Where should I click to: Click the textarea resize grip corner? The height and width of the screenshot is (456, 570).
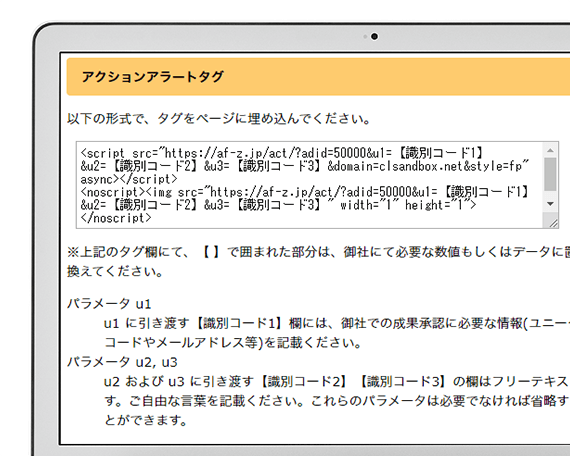pyautogui.click(x=553, y=223)
